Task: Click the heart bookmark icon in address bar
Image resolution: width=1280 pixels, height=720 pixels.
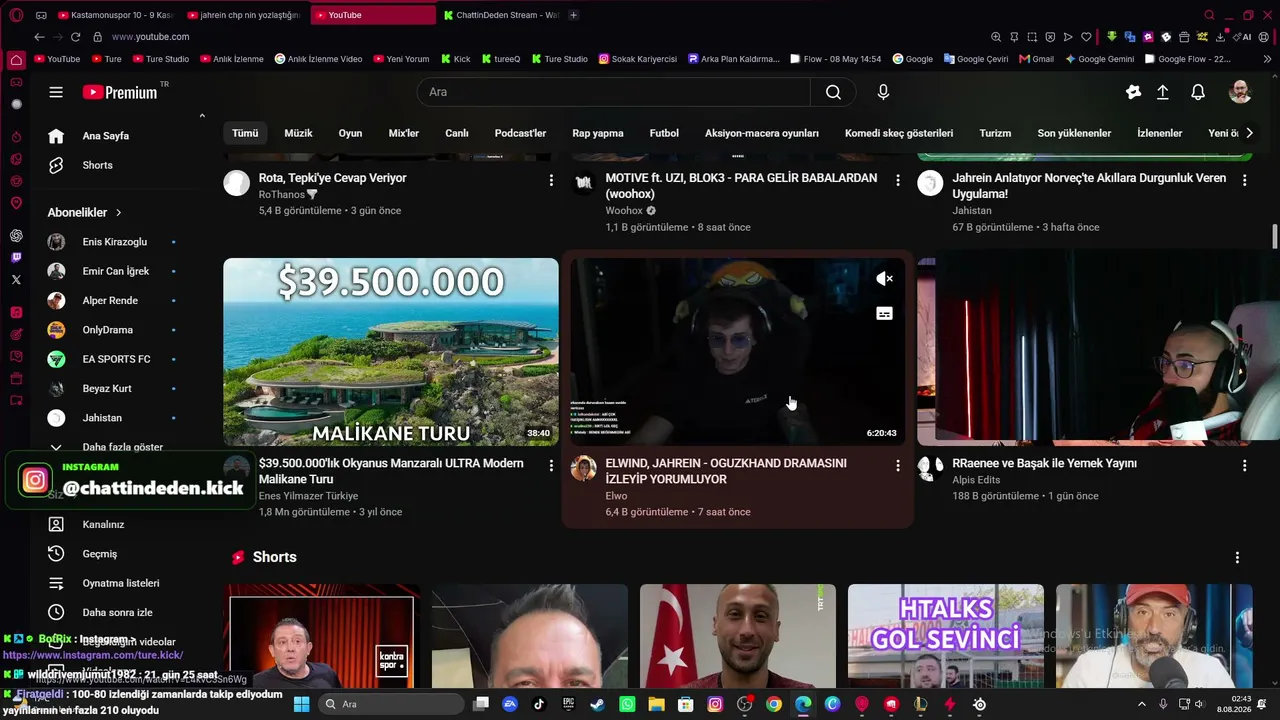Action: 1086,37
